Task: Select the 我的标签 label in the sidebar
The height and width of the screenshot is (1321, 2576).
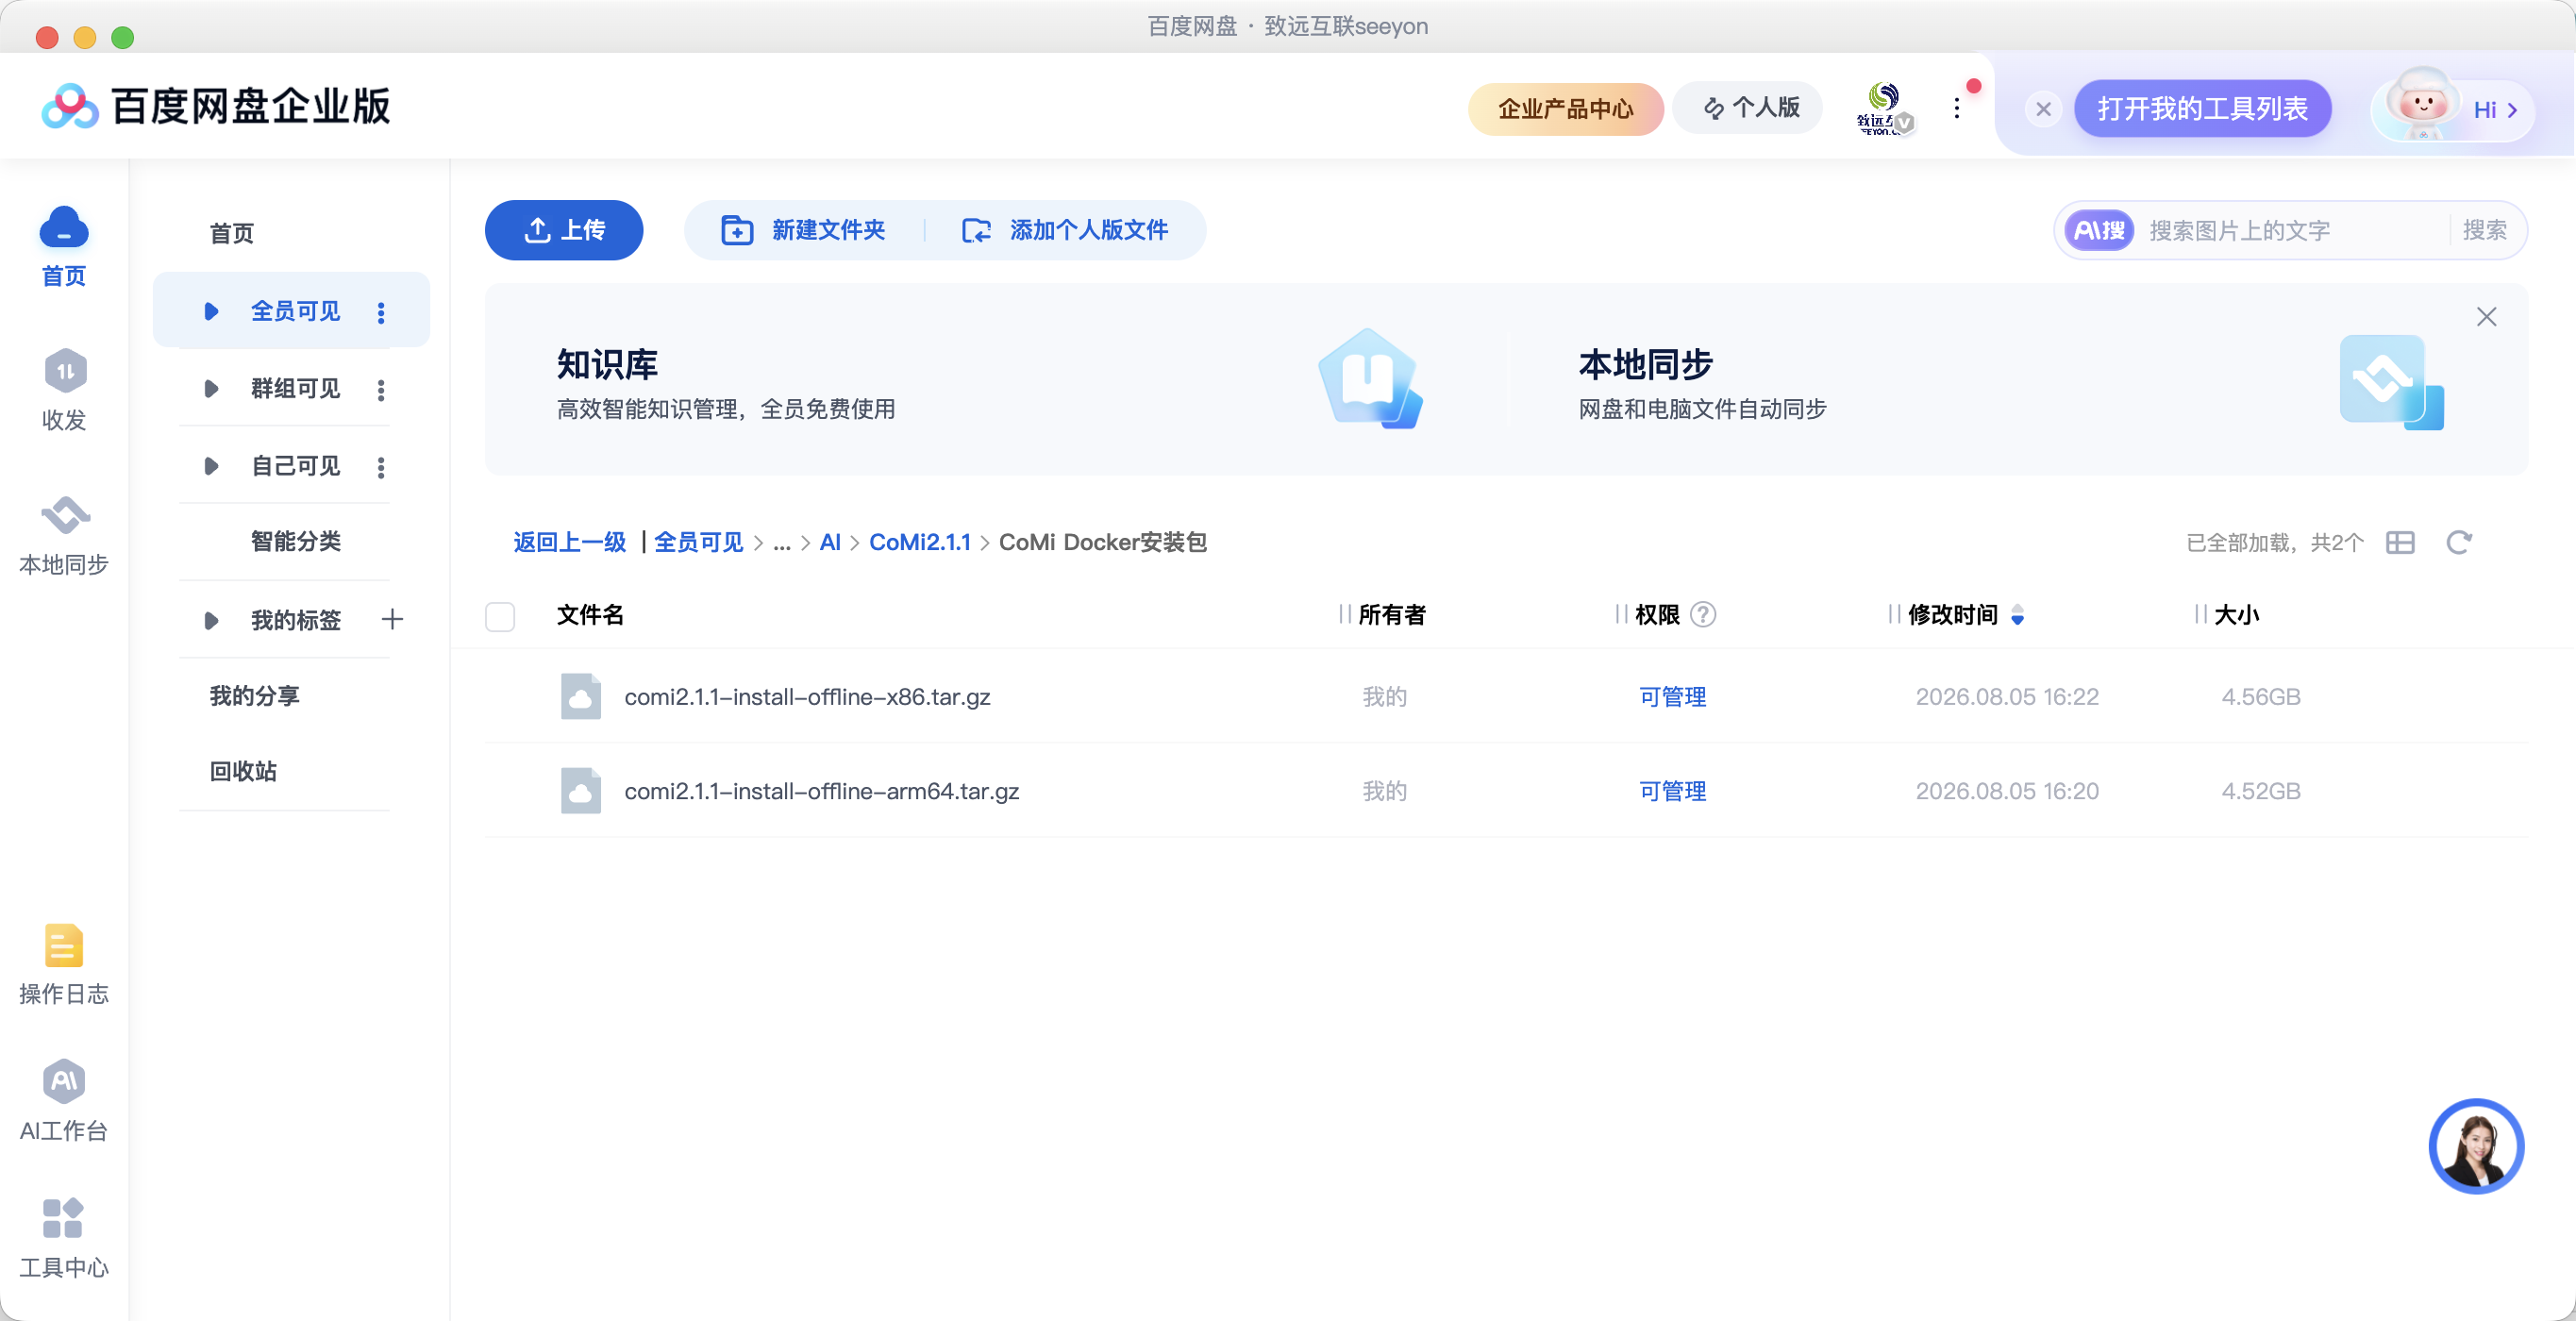Action: 296,620
